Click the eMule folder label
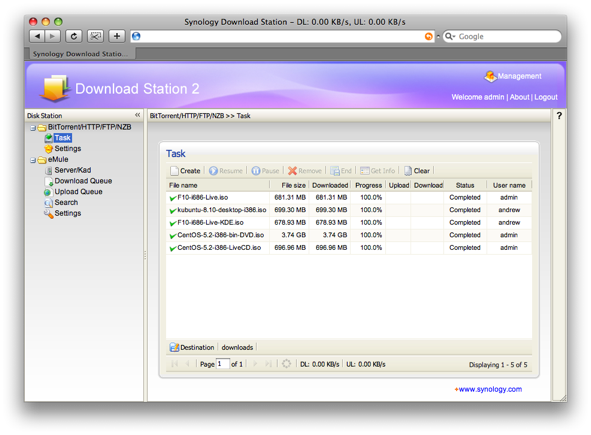Screen dimensions: 591x435 pyautogui.click(x=58, y=159)
